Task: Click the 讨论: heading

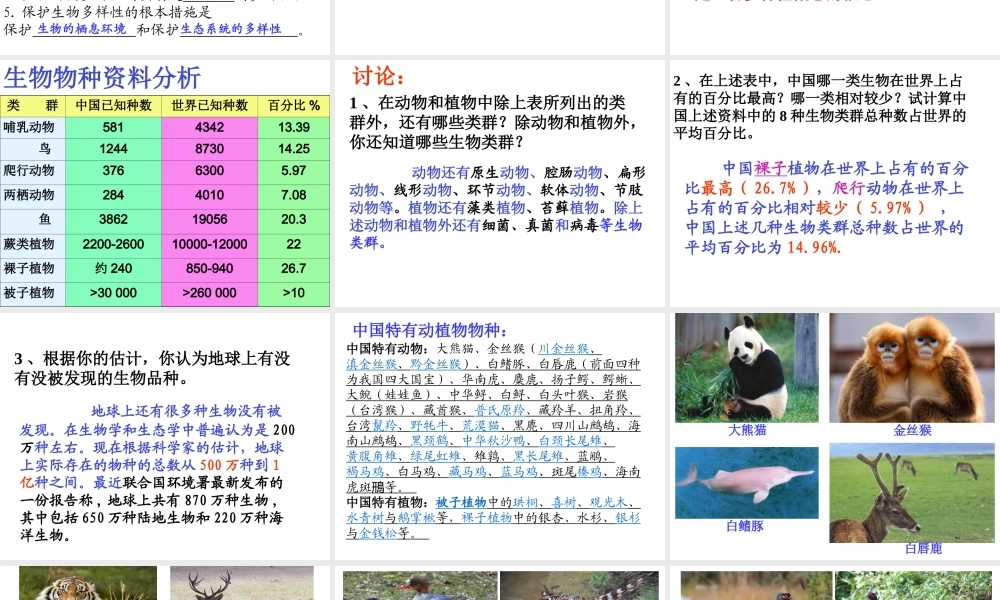Action: click(x=378, y=77)
